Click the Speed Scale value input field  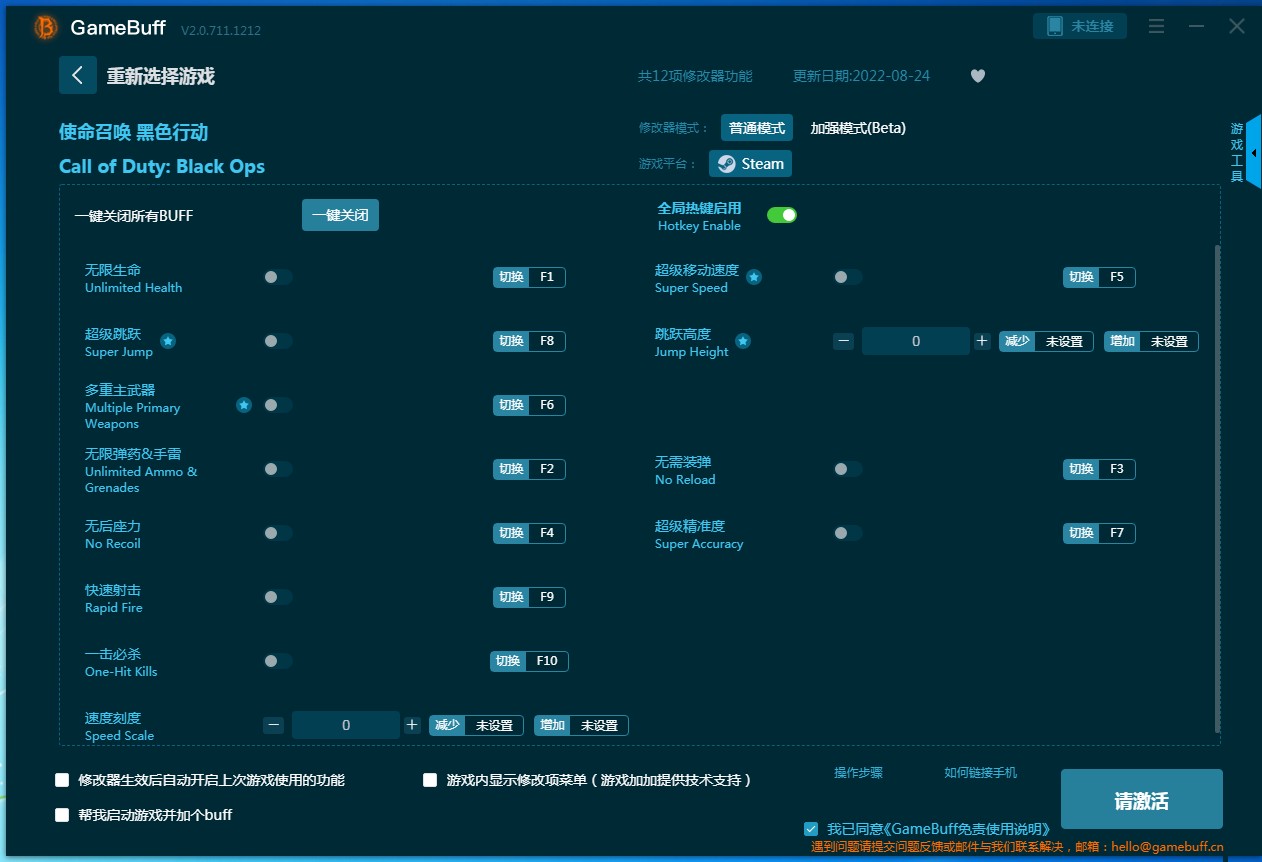[x=346, y=725]
